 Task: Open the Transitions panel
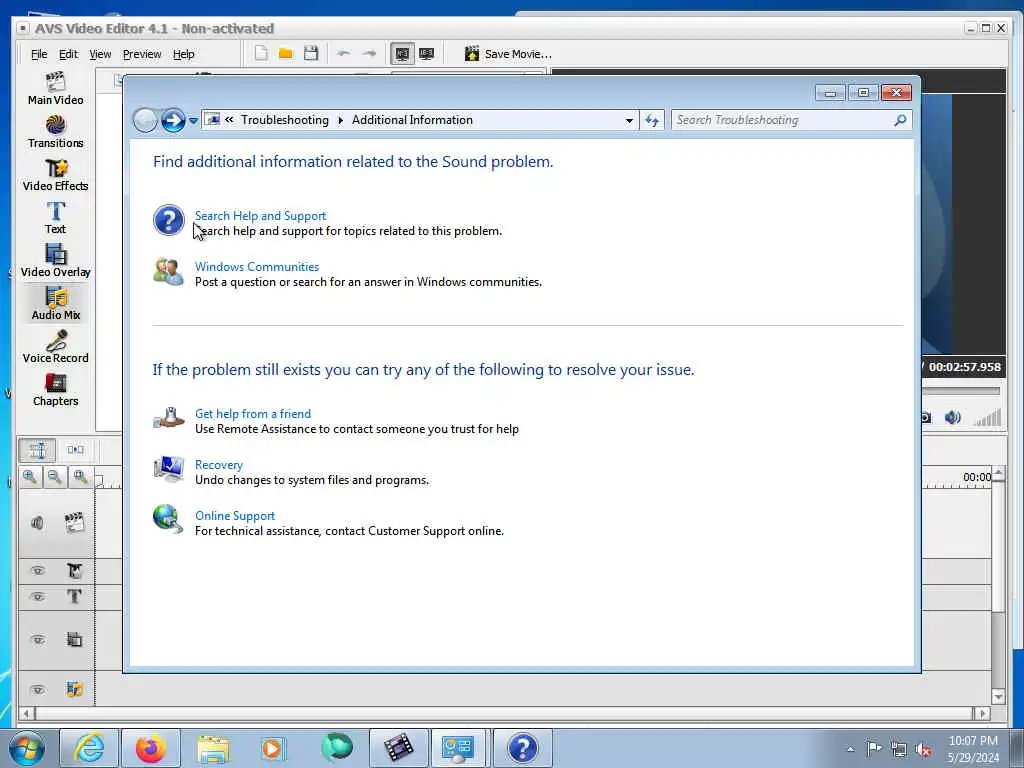click(x=56, y=131)
